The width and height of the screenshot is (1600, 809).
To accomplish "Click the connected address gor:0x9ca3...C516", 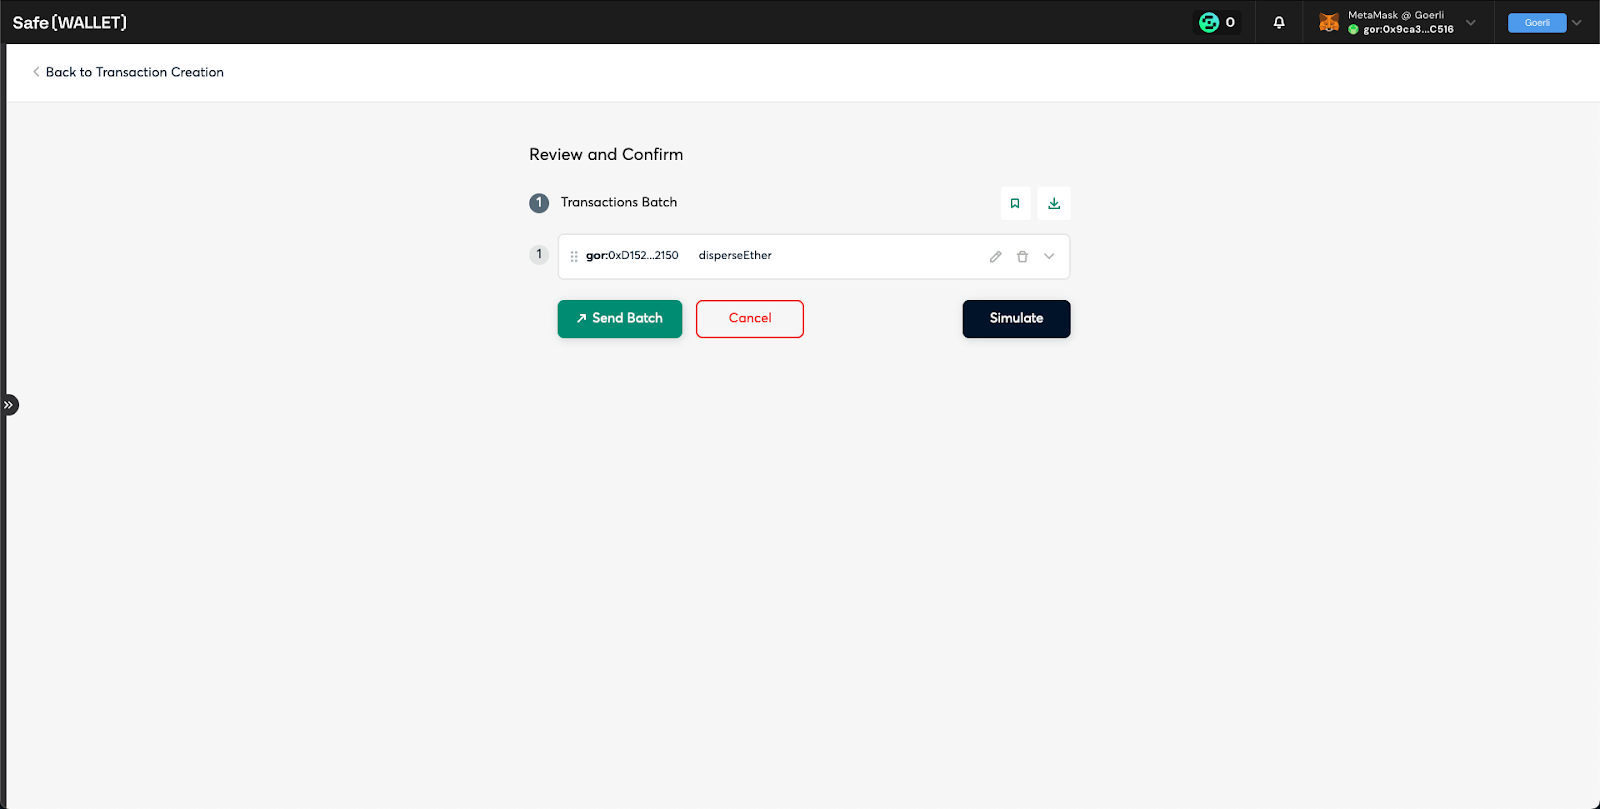I will point(1408,29).
